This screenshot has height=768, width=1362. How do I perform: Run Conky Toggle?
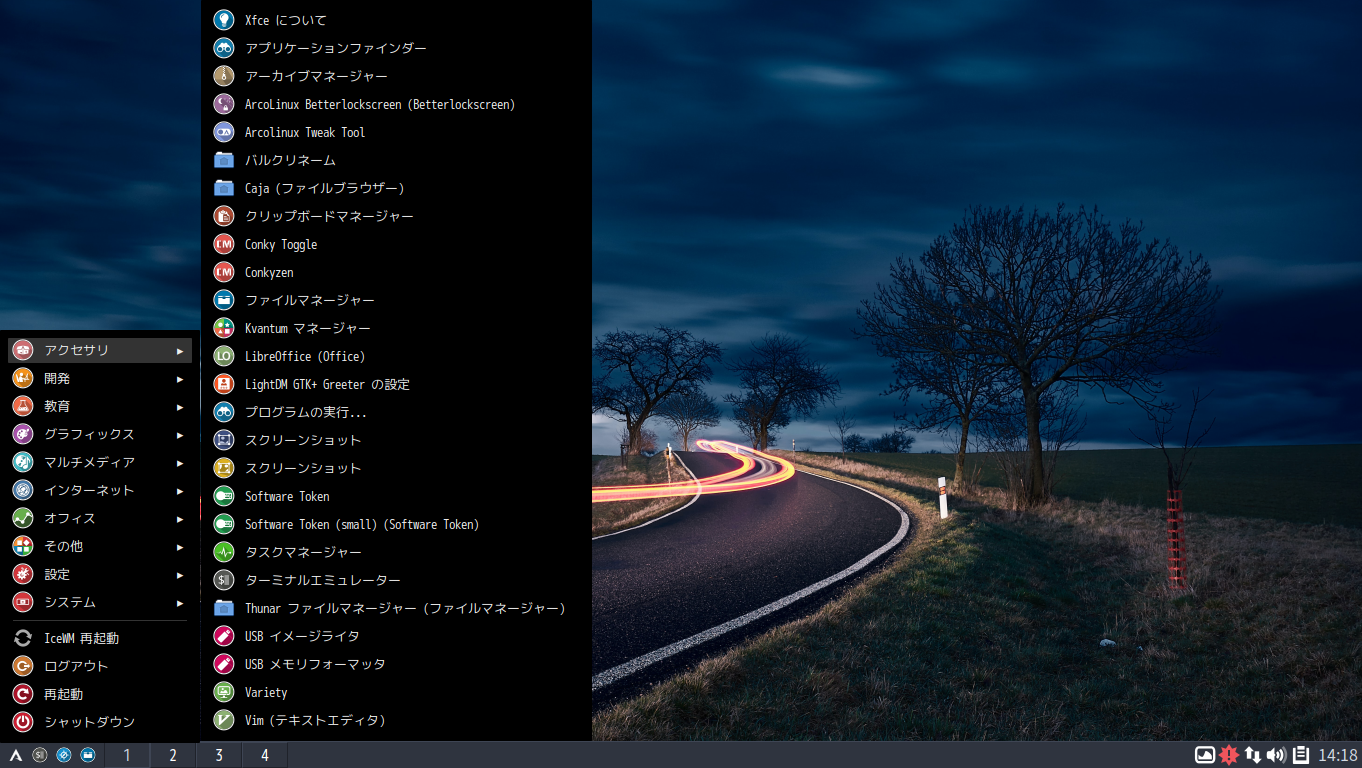(x=396, y=244)
